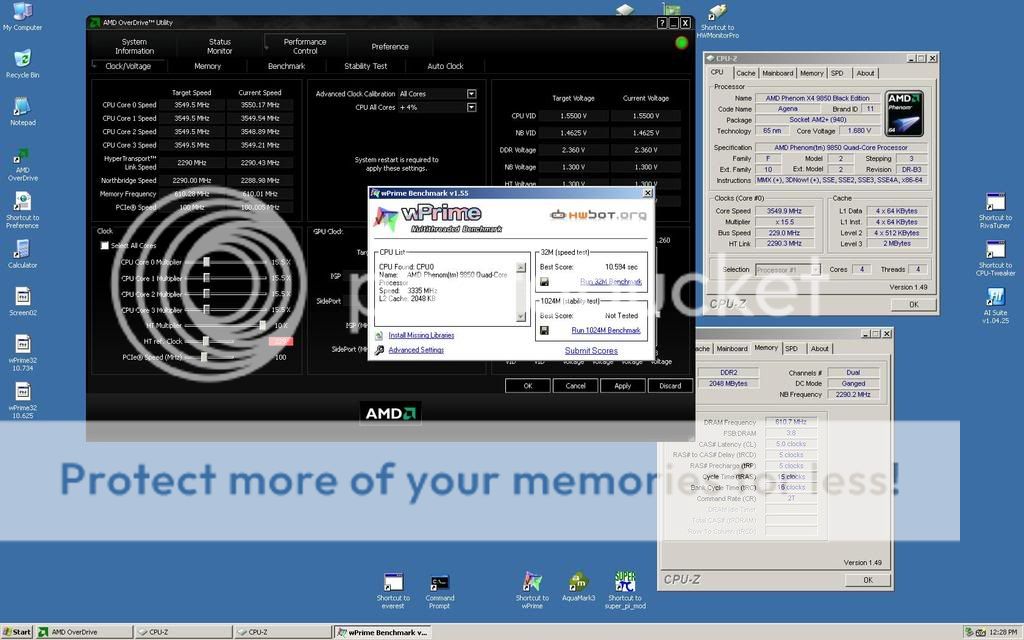Open the Cache tab in the front CPU-Z window
The image size is (1024, 640).
point(745,73)
